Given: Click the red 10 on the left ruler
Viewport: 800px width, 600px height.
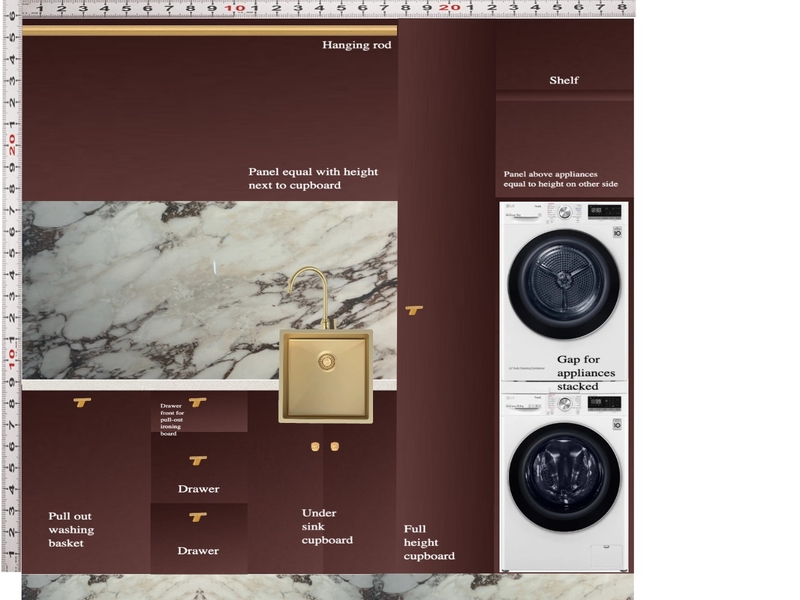Looking at the screenshot, I should coord(11,360).
